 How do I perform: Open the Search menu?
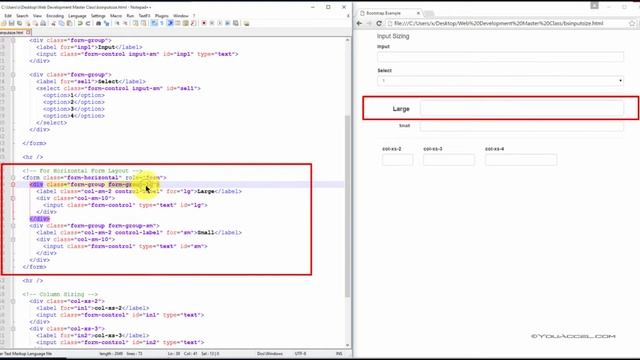coord(22,16)
